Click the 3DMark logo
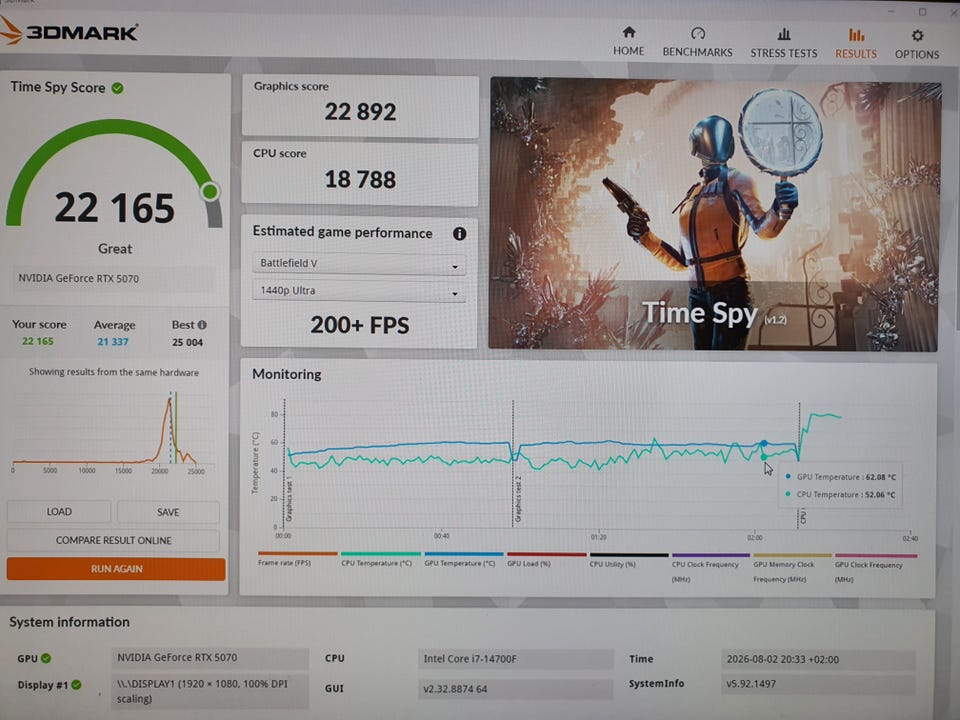 [x=69, y=31]
